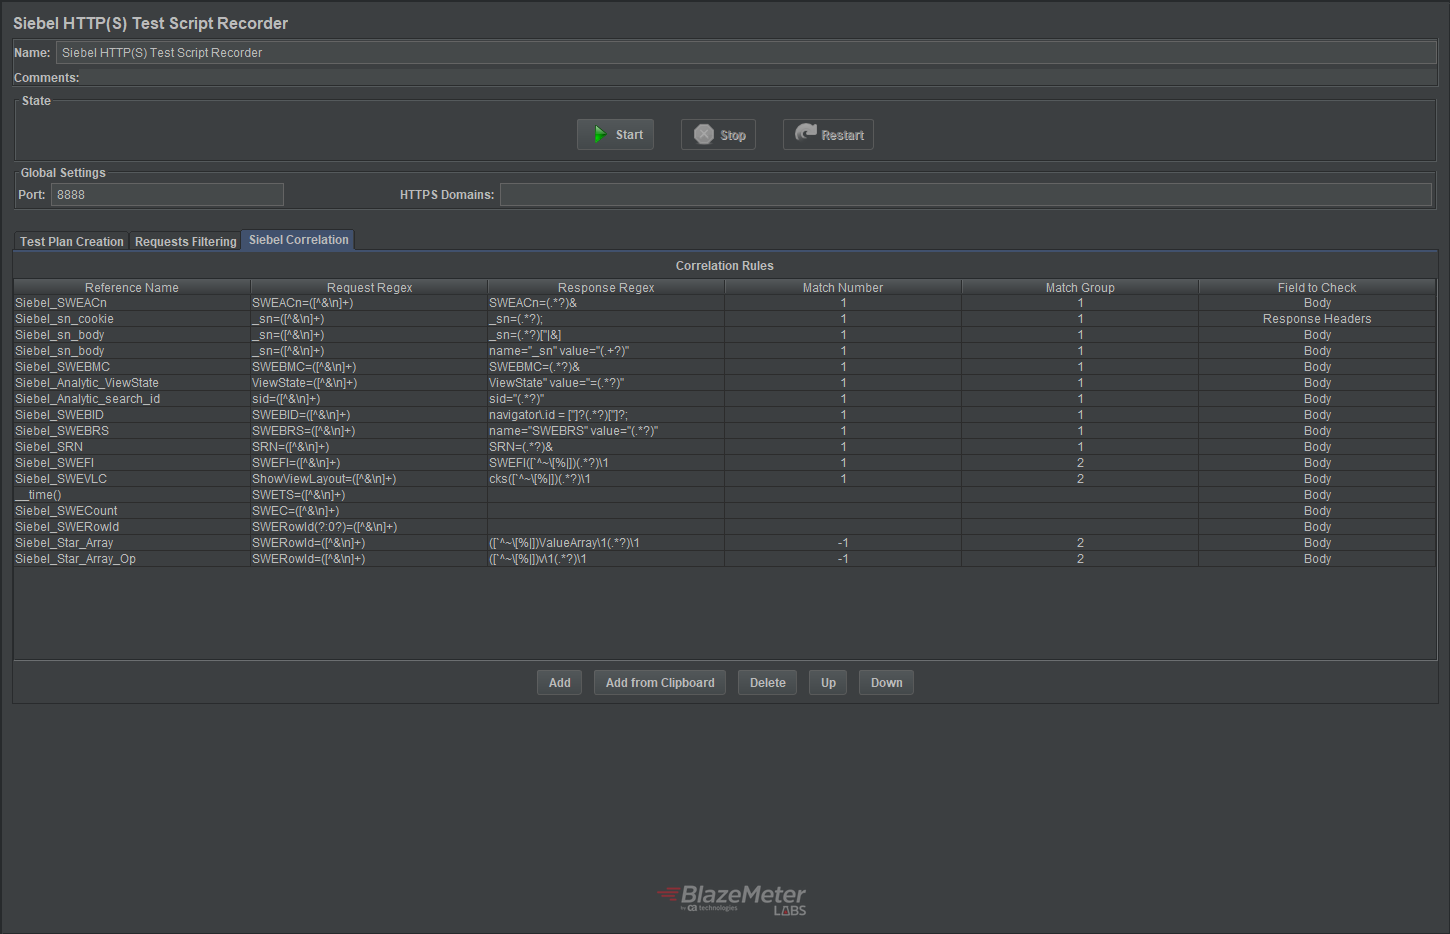Viewport: 1450px width, 934px height.
Task: Select the Siebel_SWEBMC reference name
Action: click(x=132, y=367)
